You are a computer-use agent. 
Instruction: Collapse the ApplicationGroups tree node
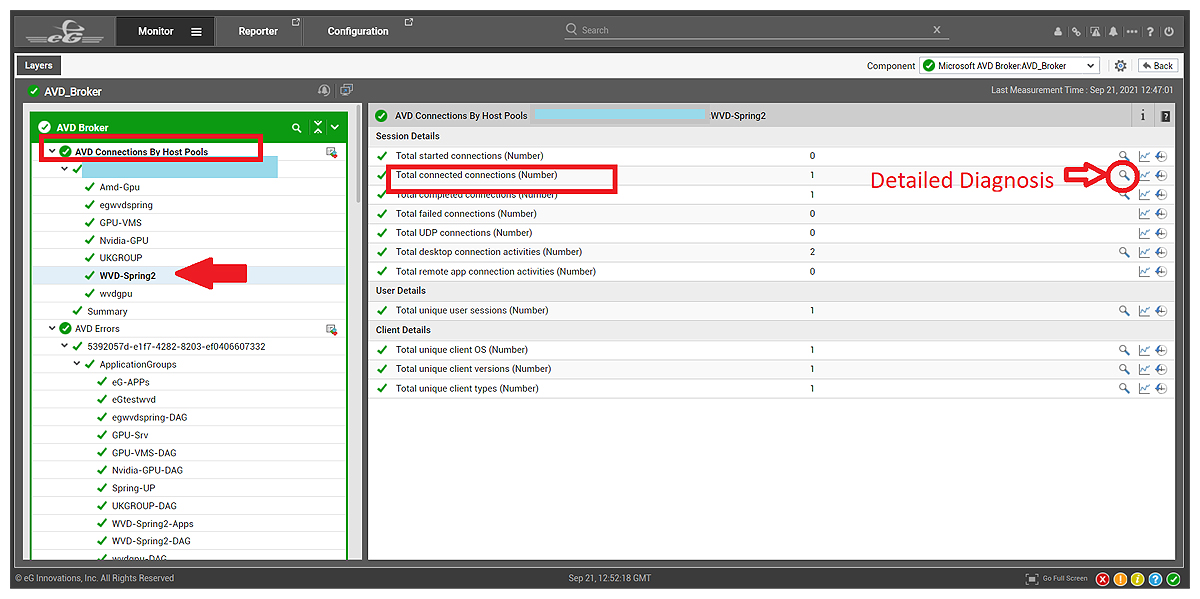click(x=76, y=365)
